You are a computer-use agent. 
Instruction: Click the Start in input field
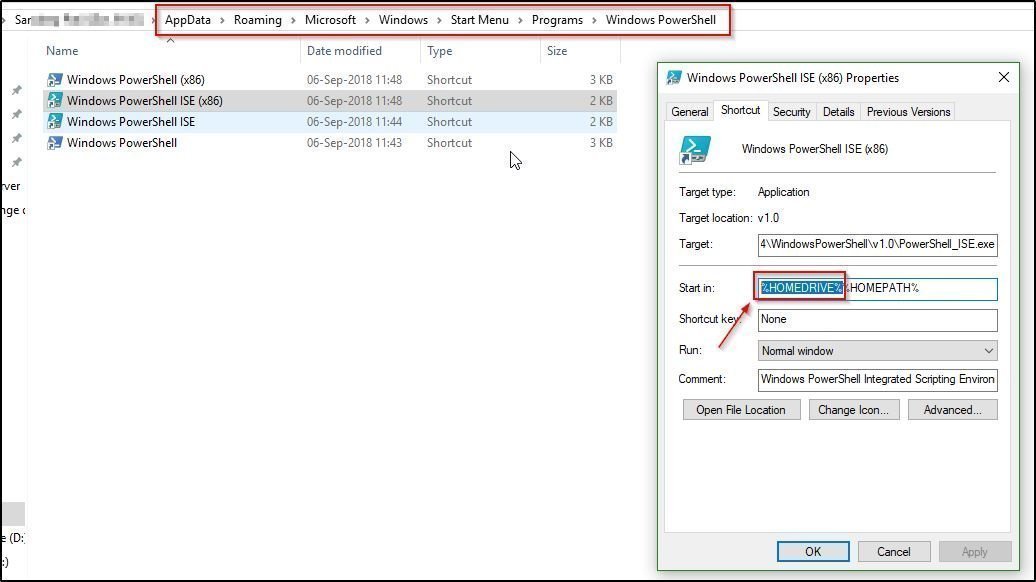pos(877,289)
